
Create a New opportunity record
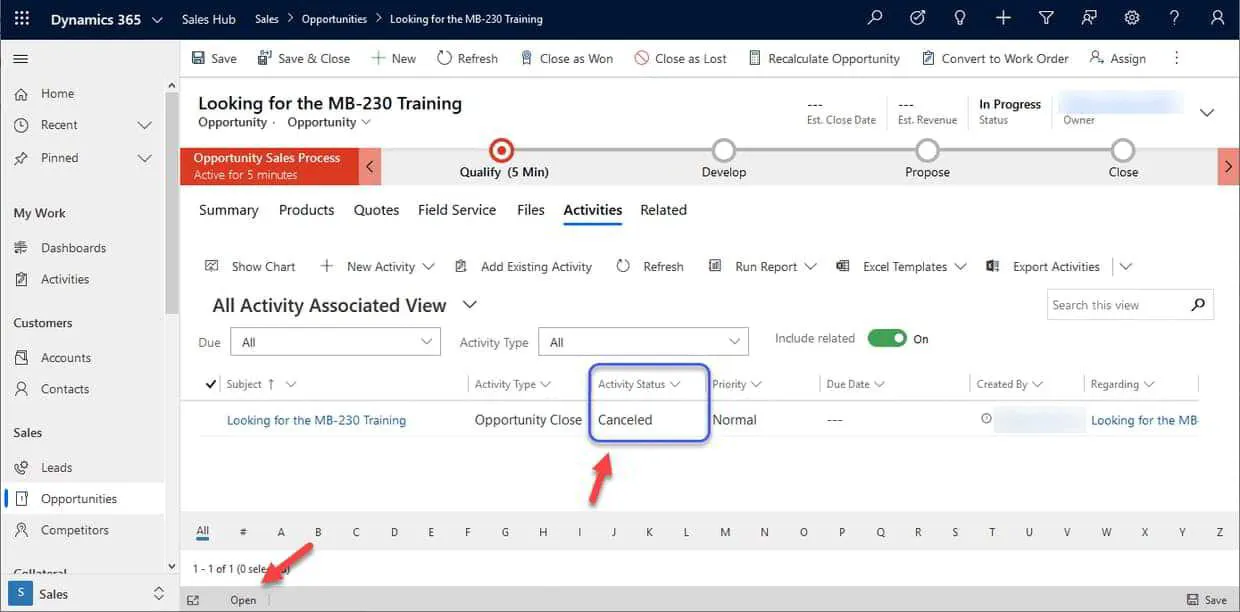point(394,58)
